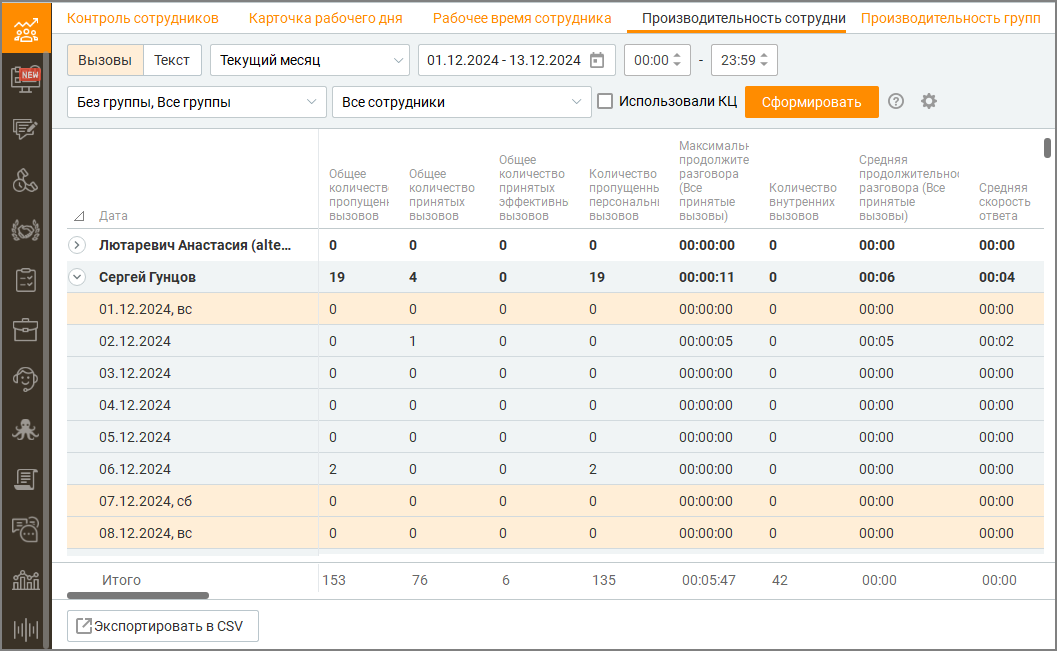The image size is (1057, 651).
Task: Open the handshake wreath sidebar icon
Action: pyautogui.click(x=26, y=230)
